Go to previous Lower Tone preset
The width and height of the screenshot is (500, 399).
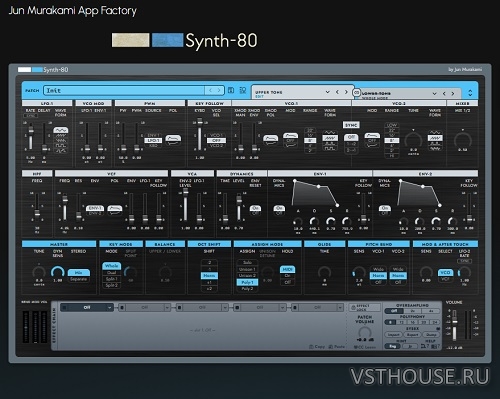[x=444, y=94]
